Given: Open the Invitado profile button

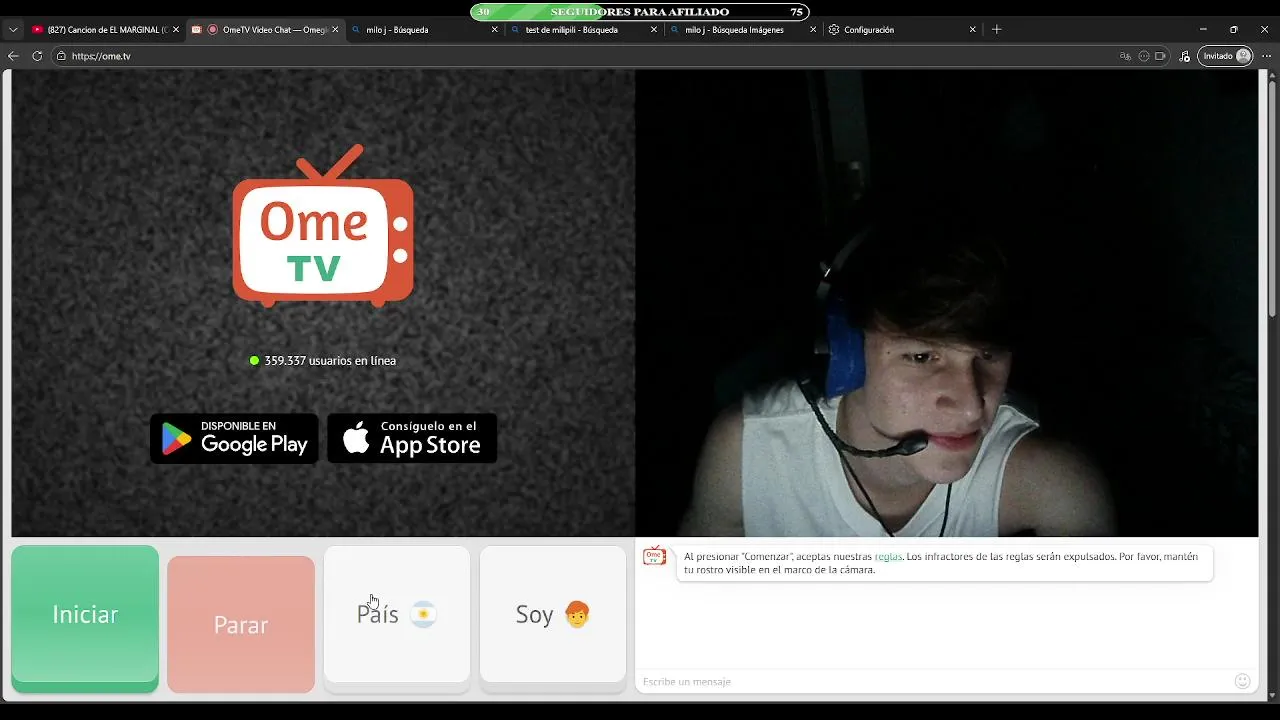Looking at the screenshot, I should coord(1226,56).
